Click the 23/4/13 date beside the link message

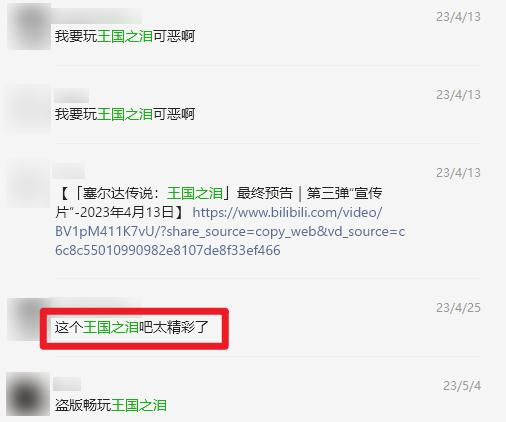[x=458, y=173]
